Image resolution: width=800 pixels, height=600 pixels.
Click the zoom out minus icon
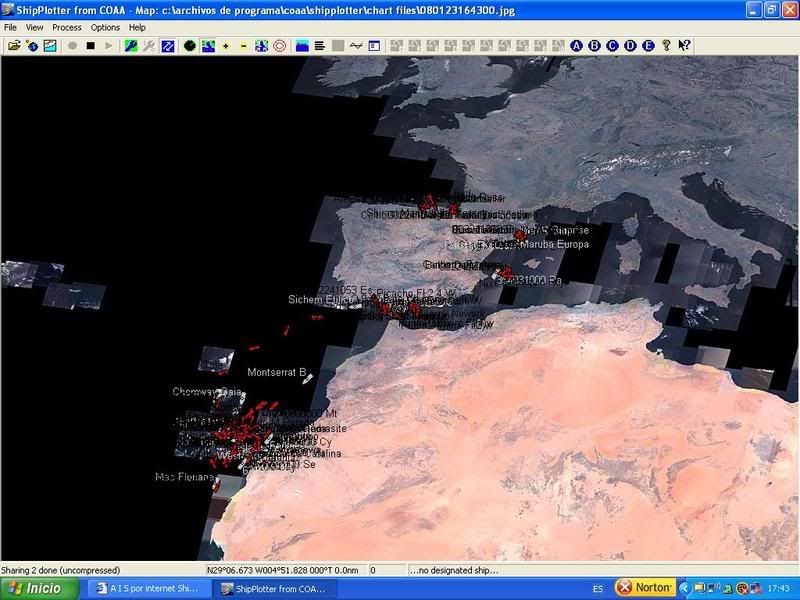[243, 46]
